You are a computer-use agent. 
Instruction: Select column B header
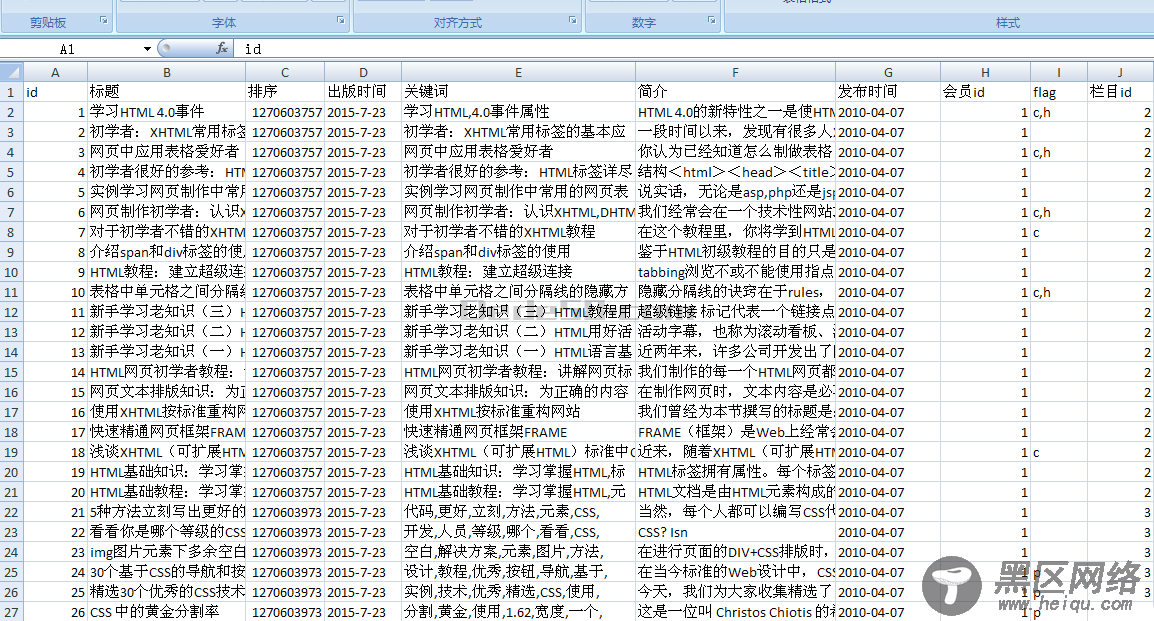pyautogui.click(x=166, y=72)
